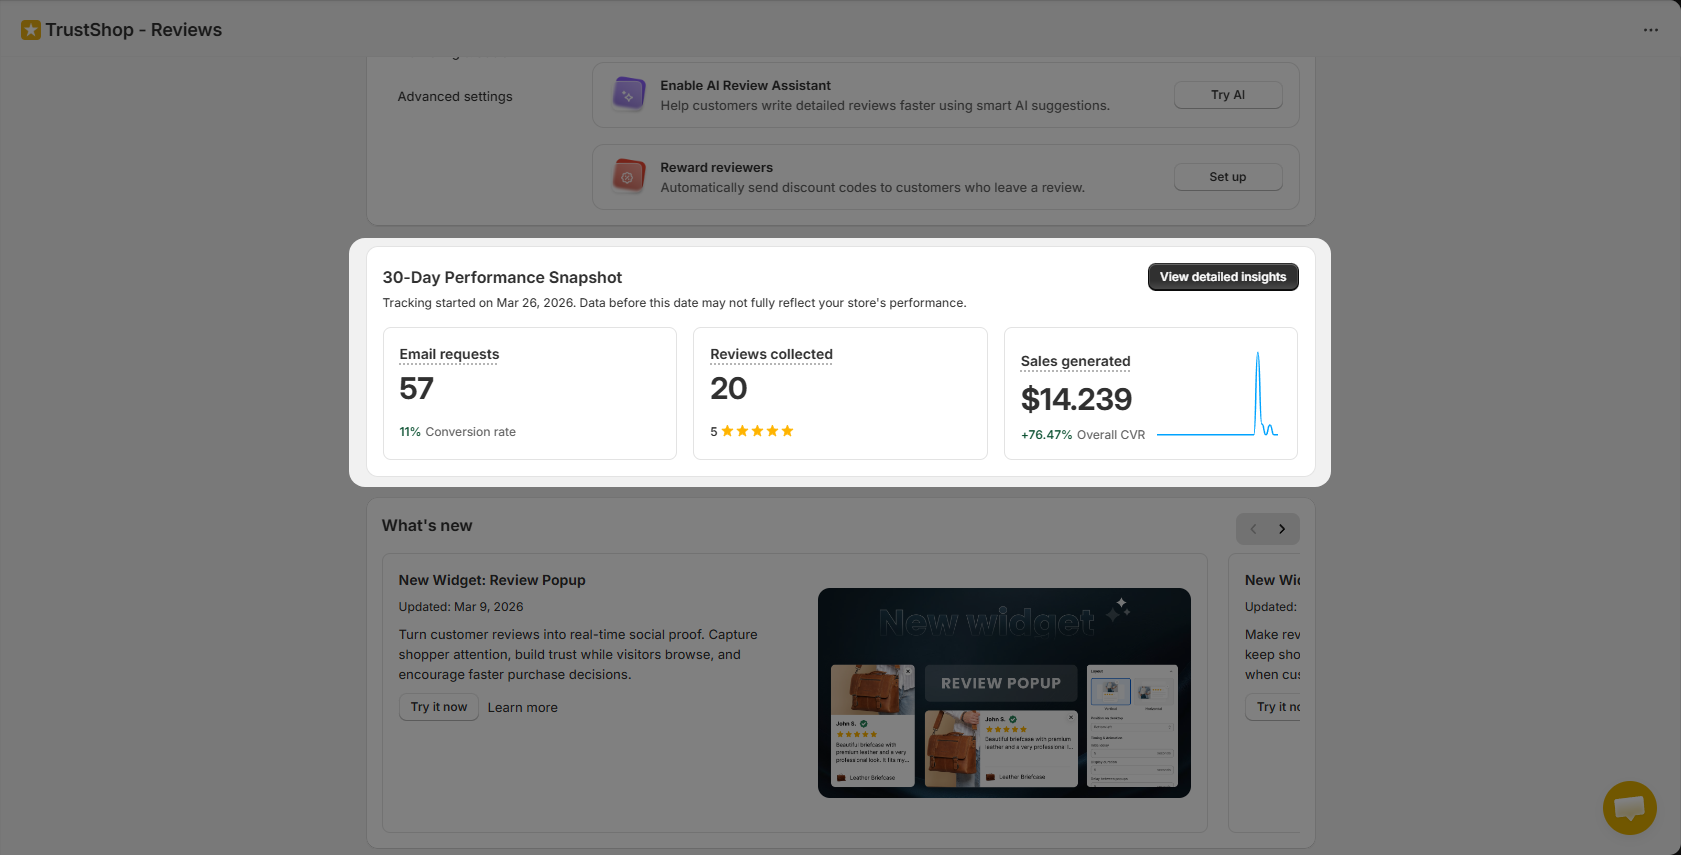Click the New Widget: Review Popup heading

492,580
